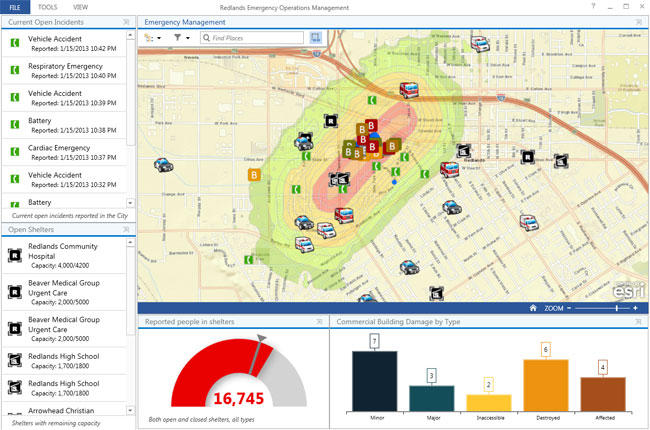Select the Cardiac Emergency incident
This screenshot has width=650, height=430.
point(64,152)
